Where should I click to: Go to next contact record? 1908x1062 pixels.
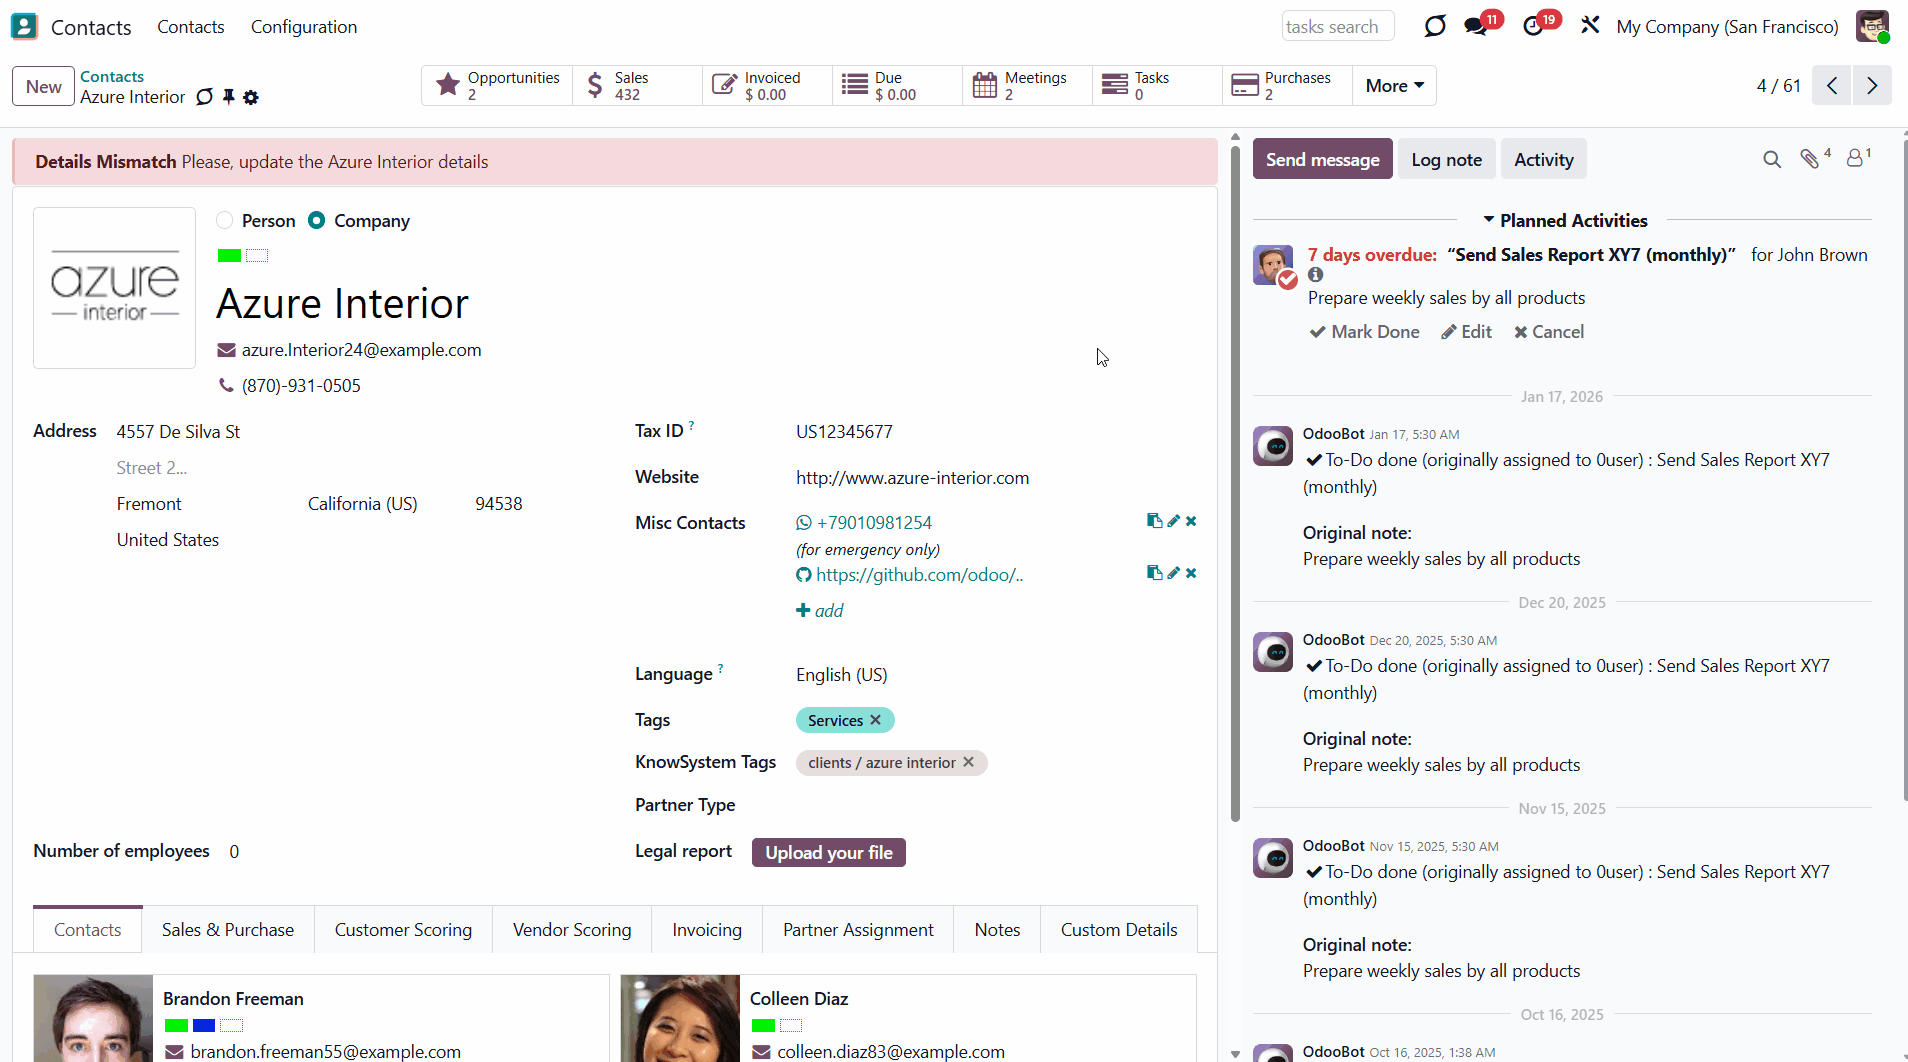pyautogui.click(x=1872, y=86)
